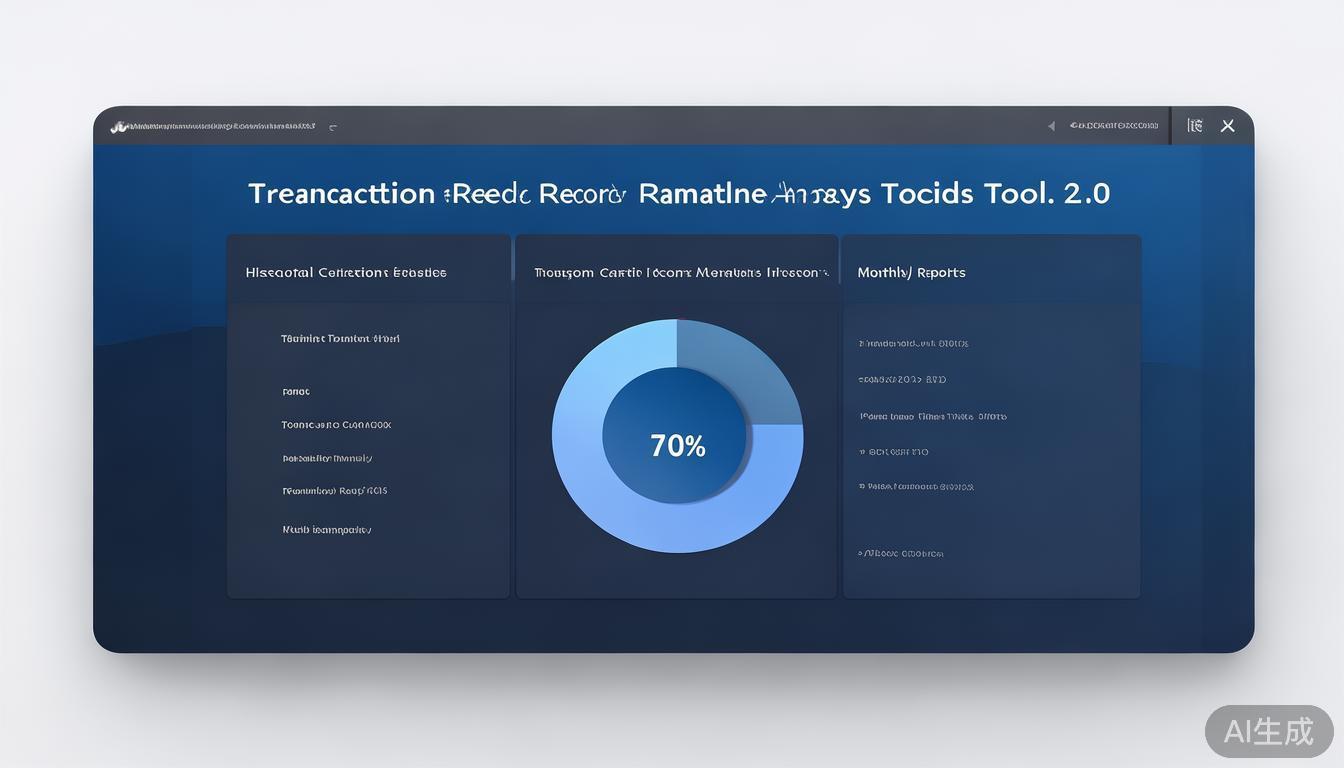Viewport: 1344px width, 768px height.
Task: Click the small curved icon after the title text
Action: pos(333,127)
